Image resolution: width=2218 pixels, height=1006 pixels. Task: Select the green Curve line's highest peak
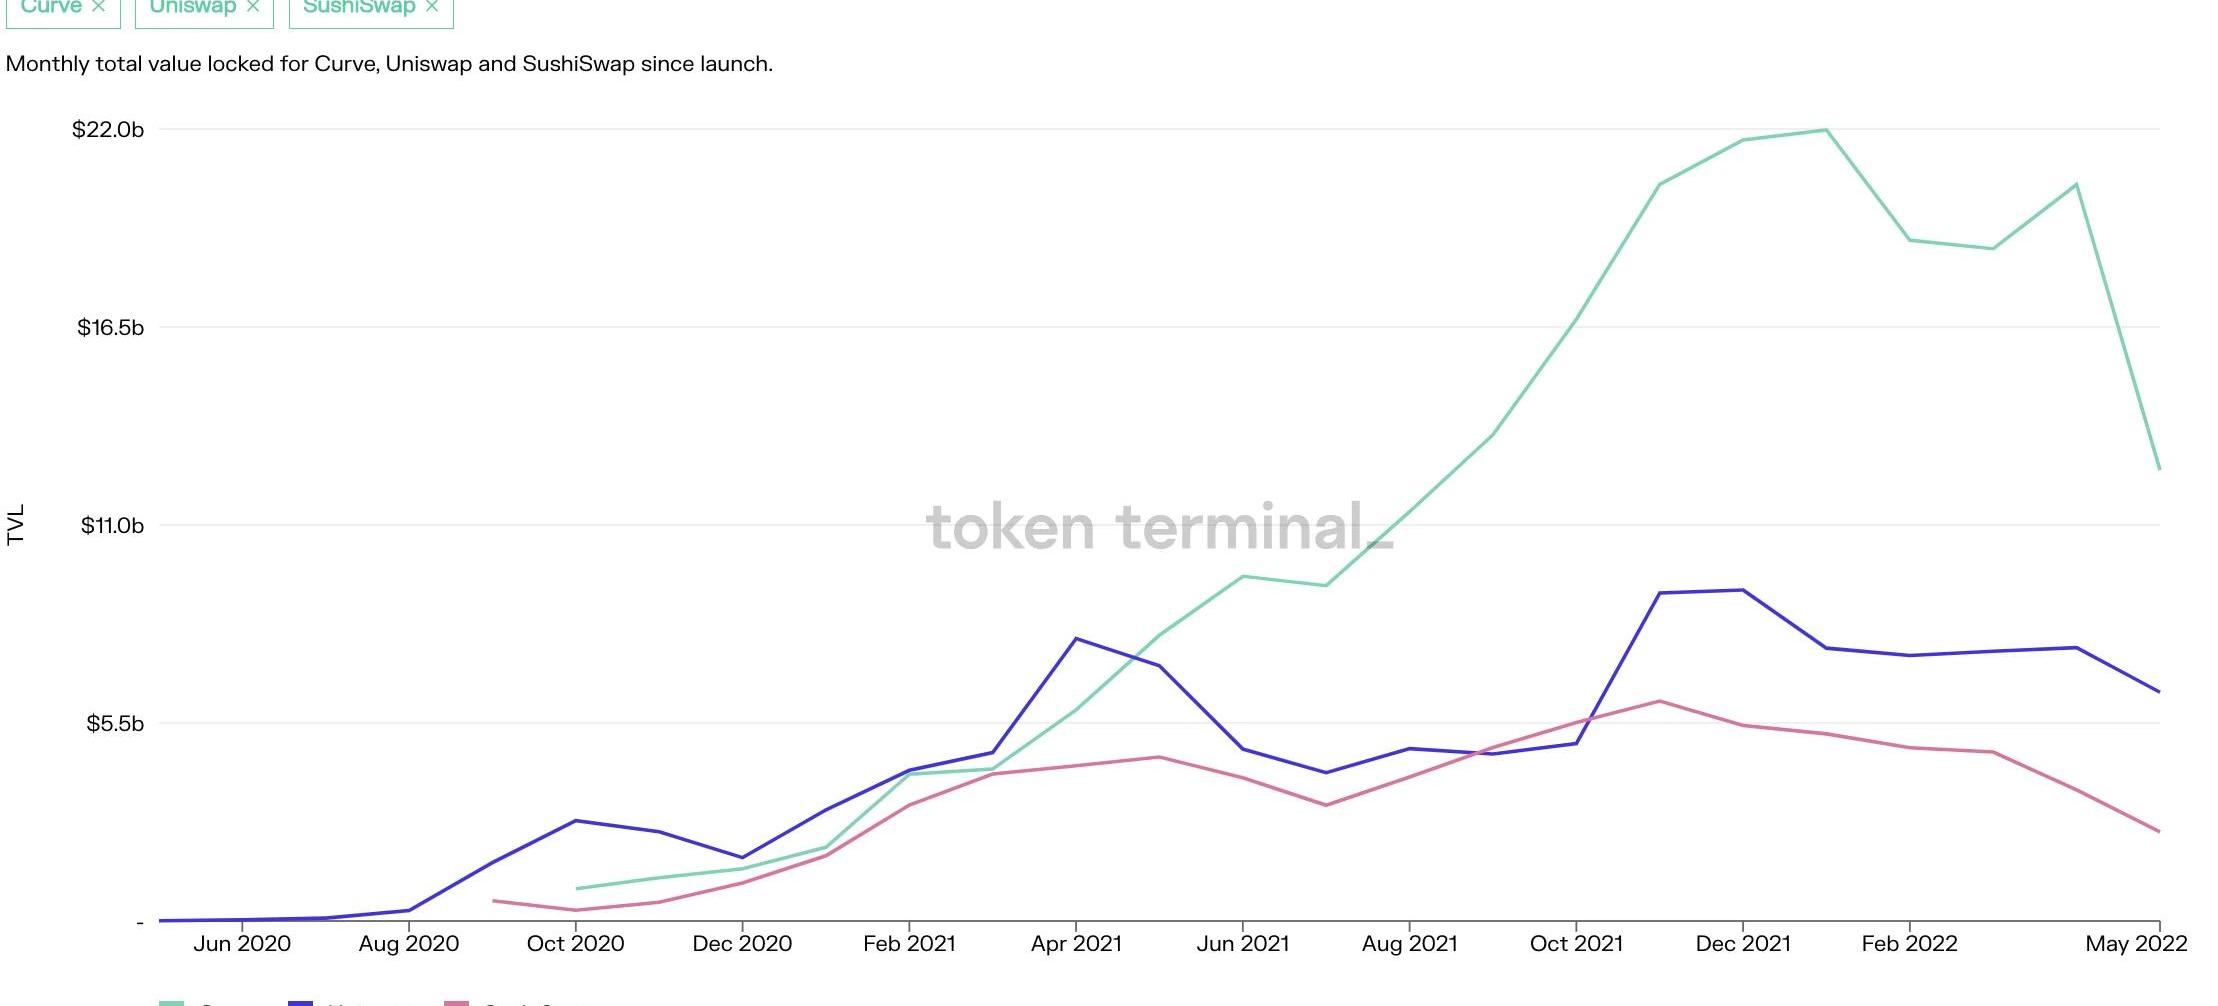tap(1826, 130)
